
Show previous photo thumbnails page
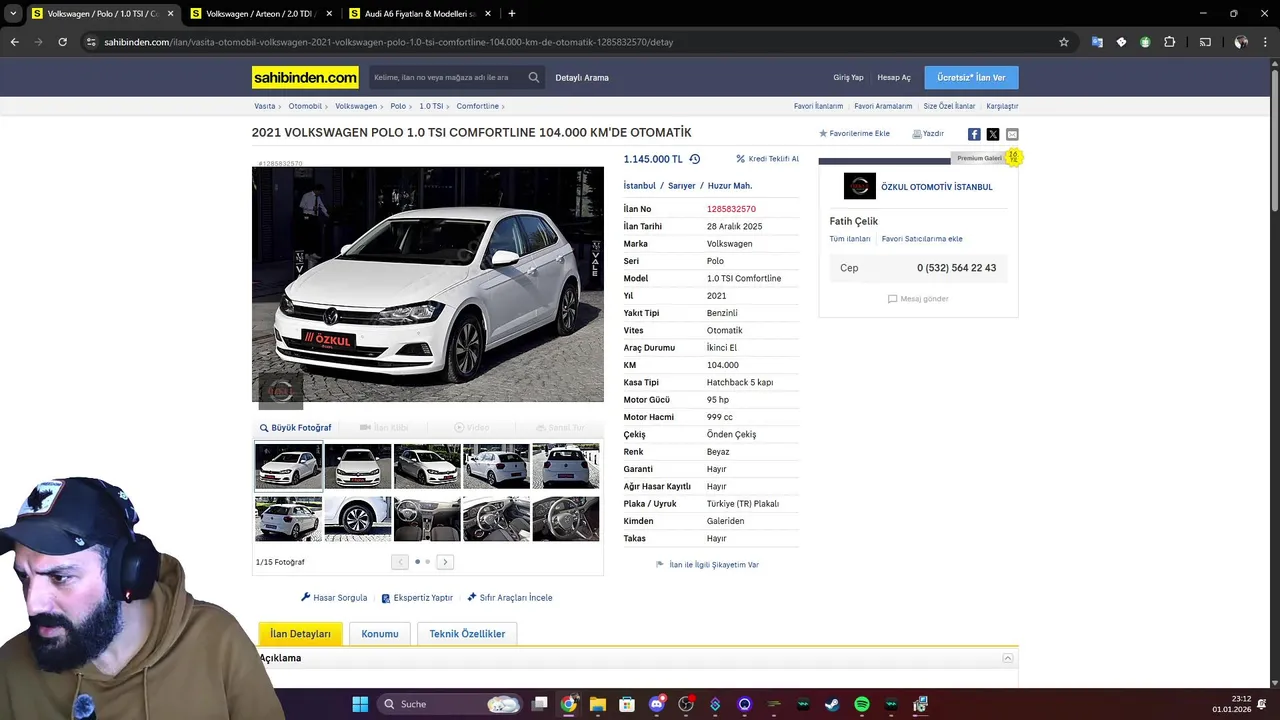point(400,562)
